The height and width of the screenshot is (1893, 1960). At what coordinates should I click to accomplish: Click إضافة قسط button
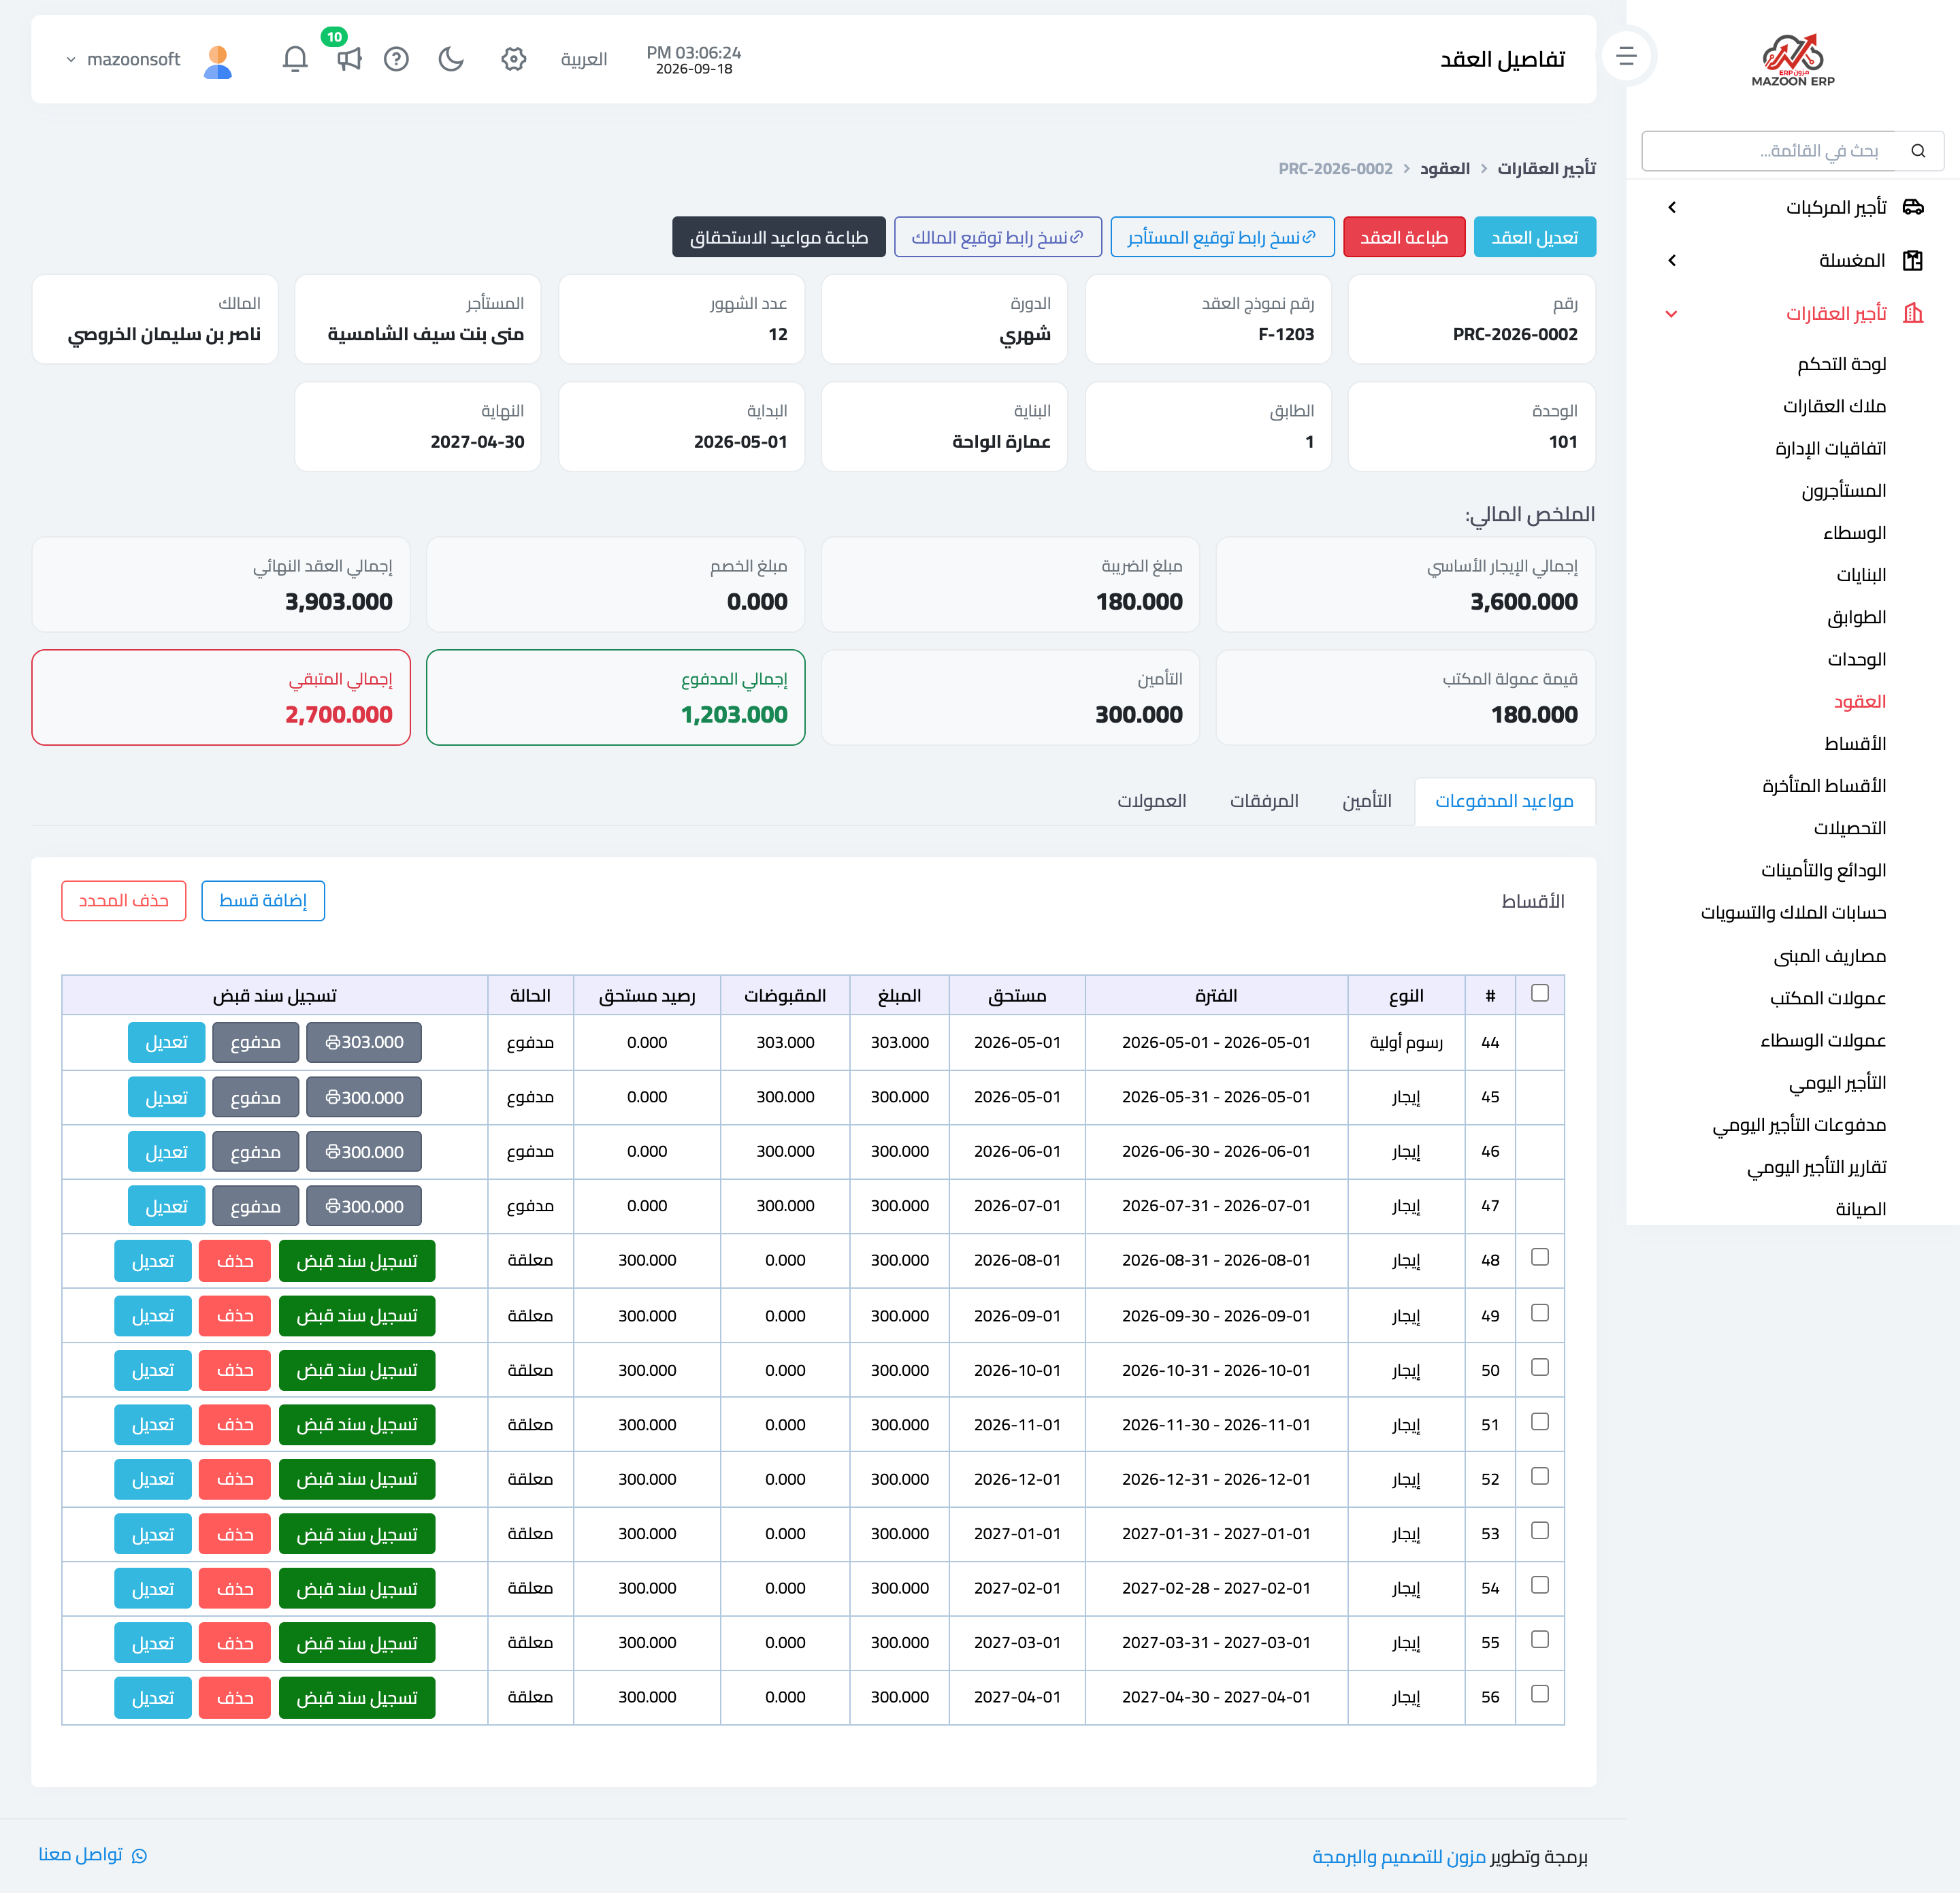(x=263, y=901)
